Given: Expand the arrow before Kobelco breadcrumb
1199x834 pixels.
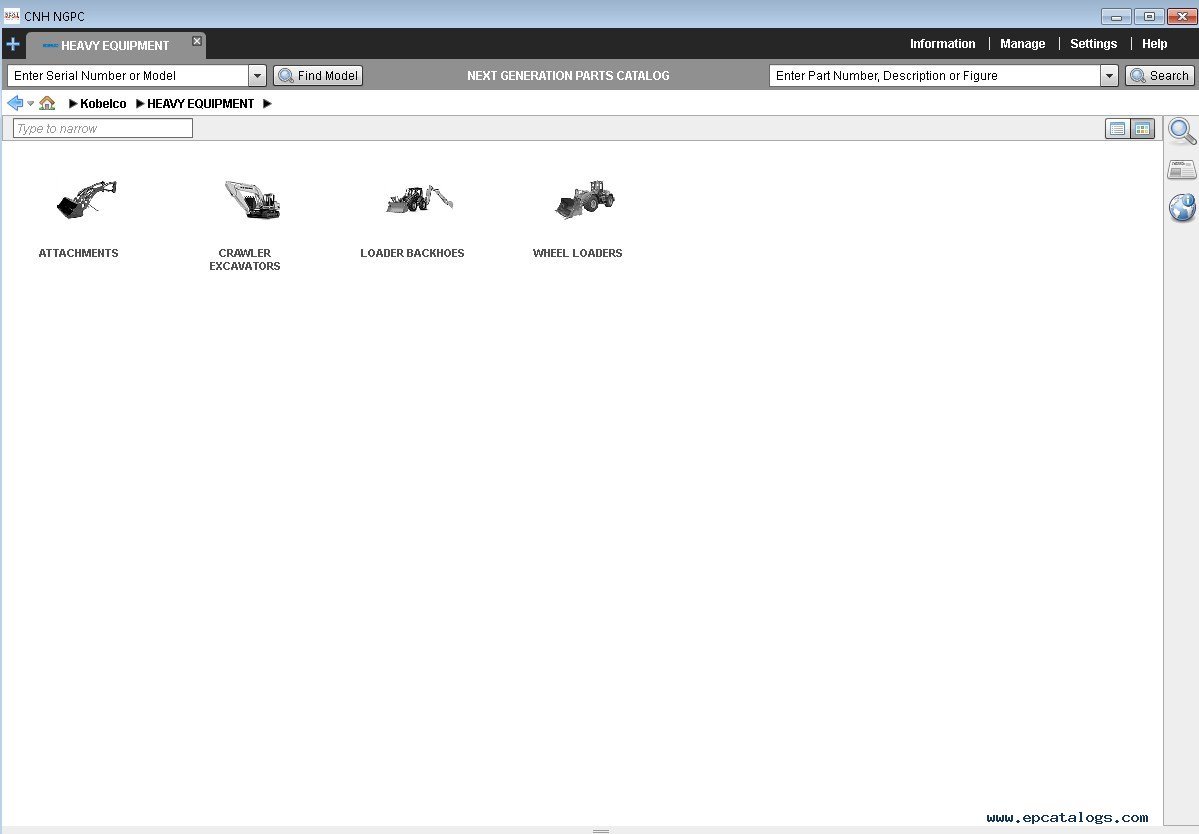Looking at the screenshot, I should click(x=73, y=104).
